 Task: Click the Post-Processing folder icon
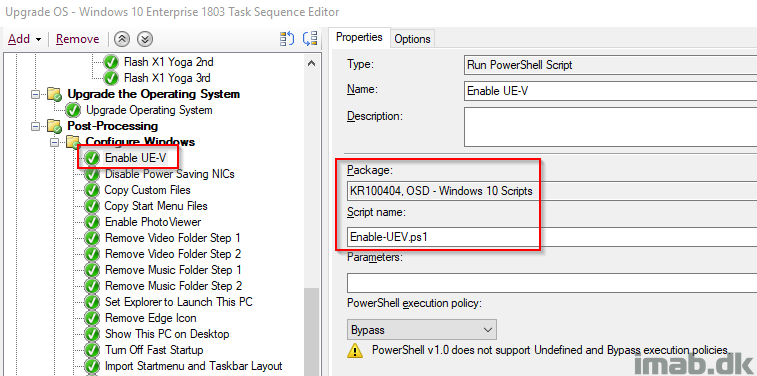click(x=54, y=126)
